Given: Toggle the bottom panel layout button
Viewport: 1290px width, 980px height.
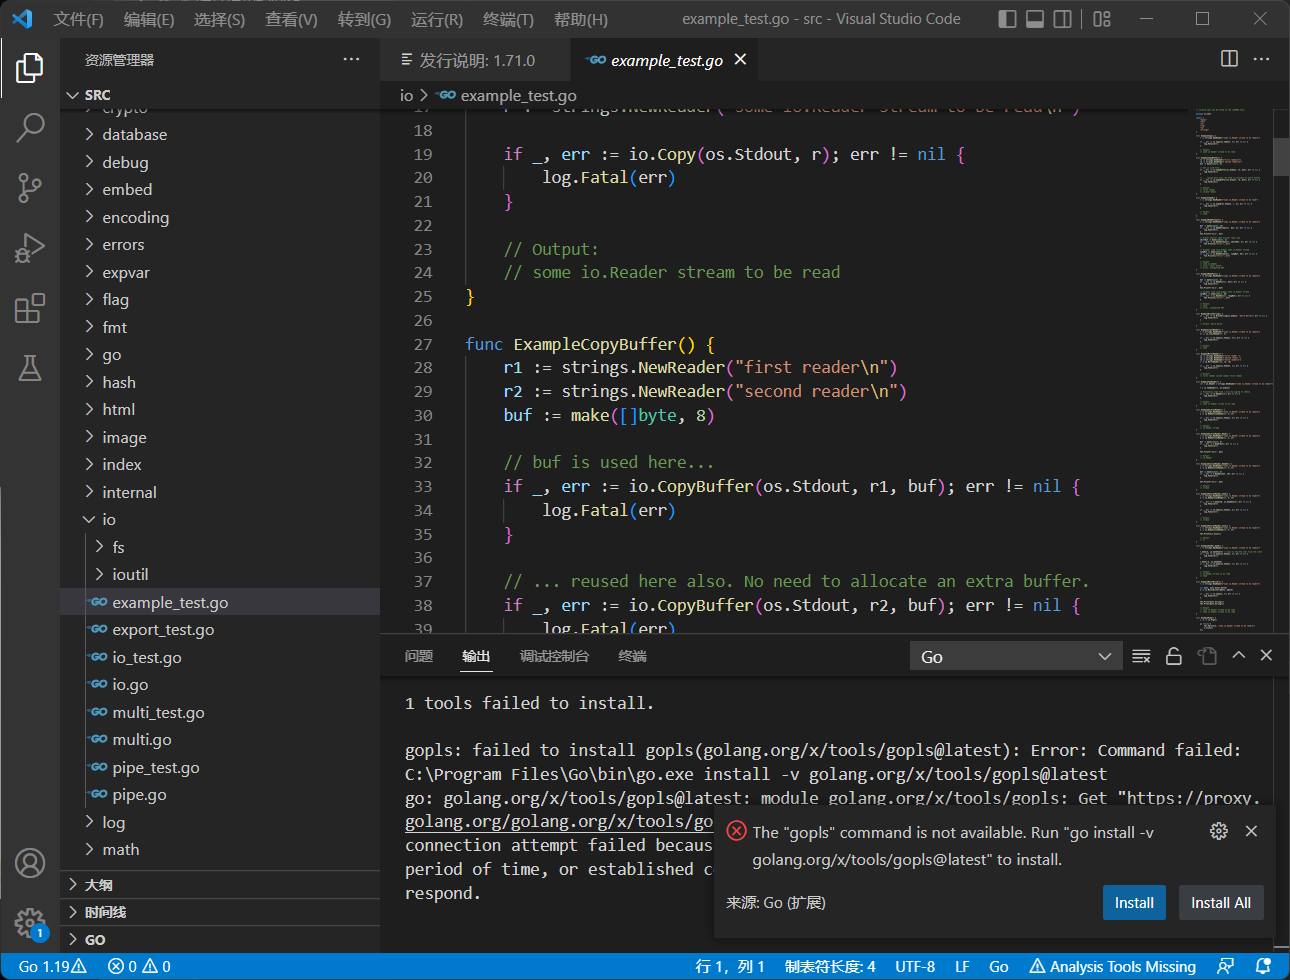Looking at the screenshot, I should click(1035, 19).
